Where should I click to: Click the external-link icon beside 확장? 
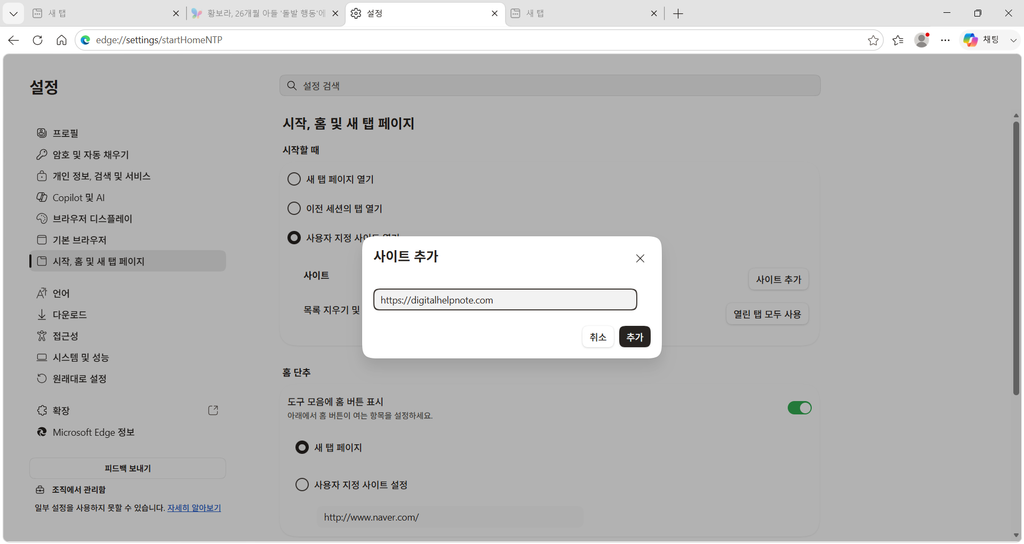tap(213, 411)
